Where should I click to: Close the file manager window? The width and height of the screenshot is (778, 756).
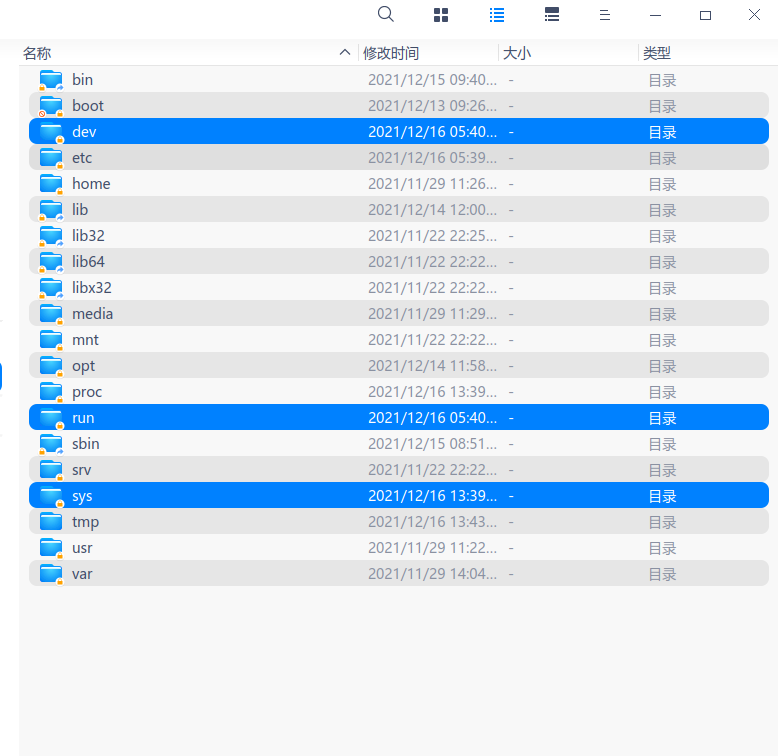(x=754, y=15)
